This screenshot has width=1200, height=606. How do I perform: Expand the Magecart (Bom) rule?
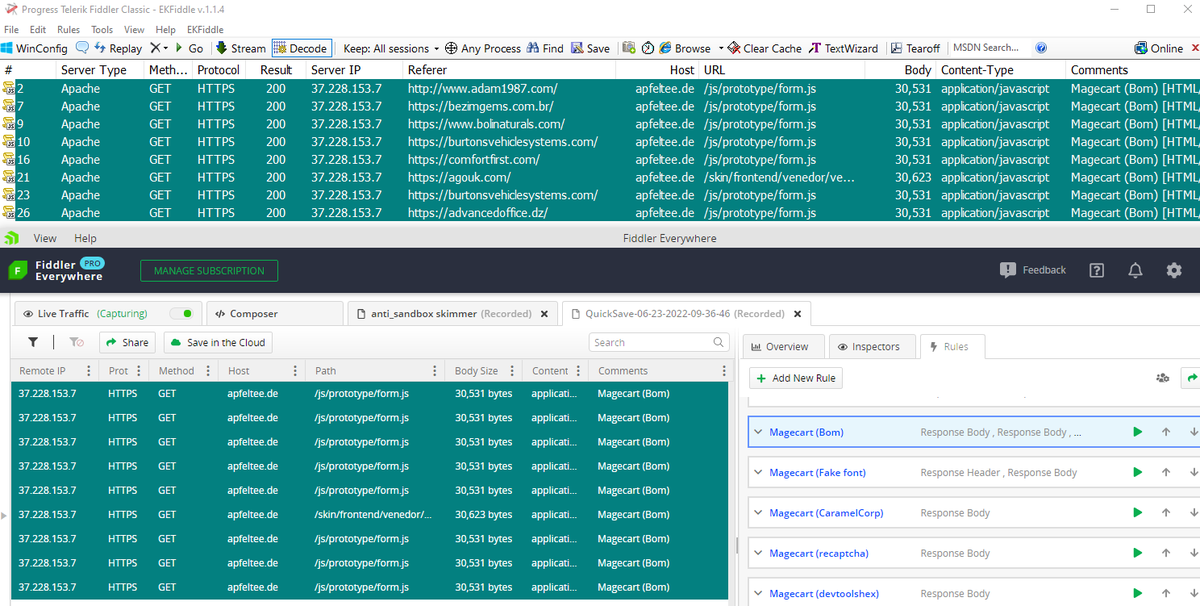(758, 432)
